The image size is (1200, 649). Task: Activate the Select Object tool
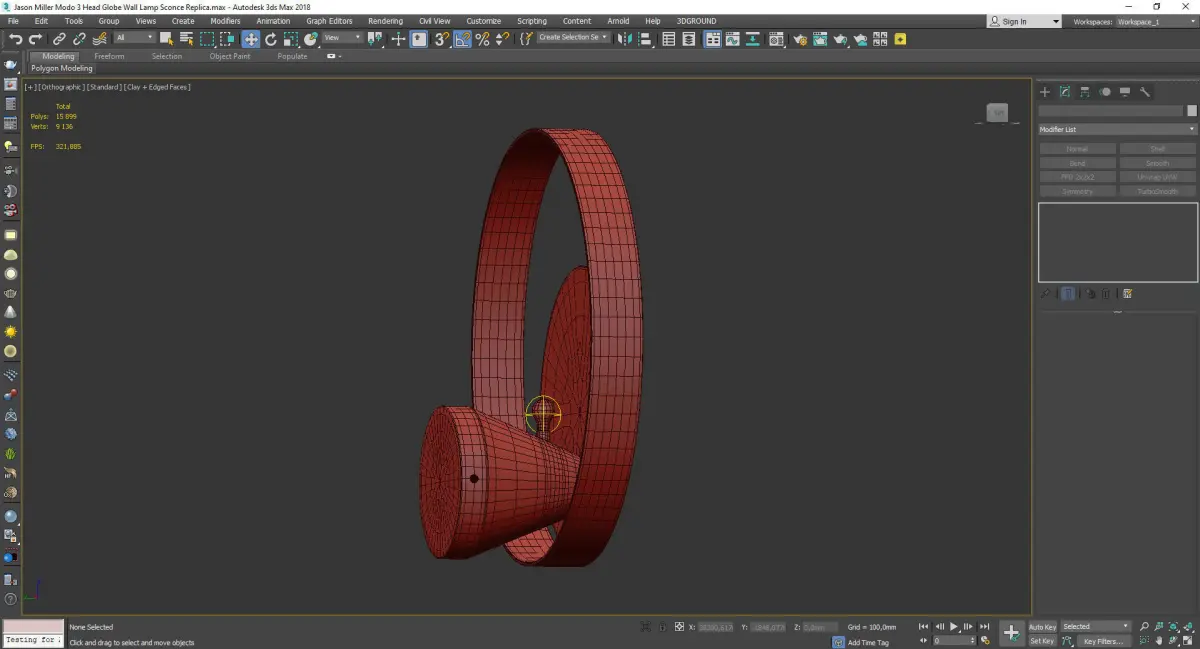pos(166,39)
